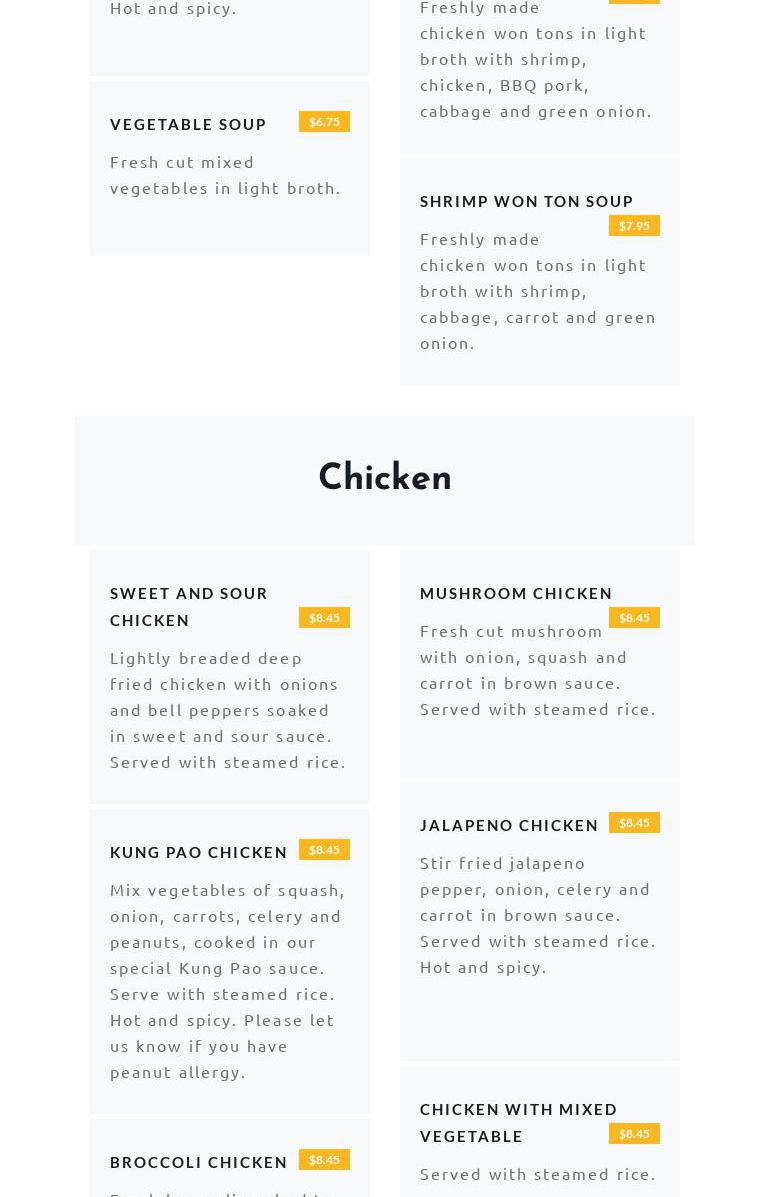The image size is (770, 1197).
Task: Select the Chicken with Mixed Vegetable title
Action: click(519, 1122)
